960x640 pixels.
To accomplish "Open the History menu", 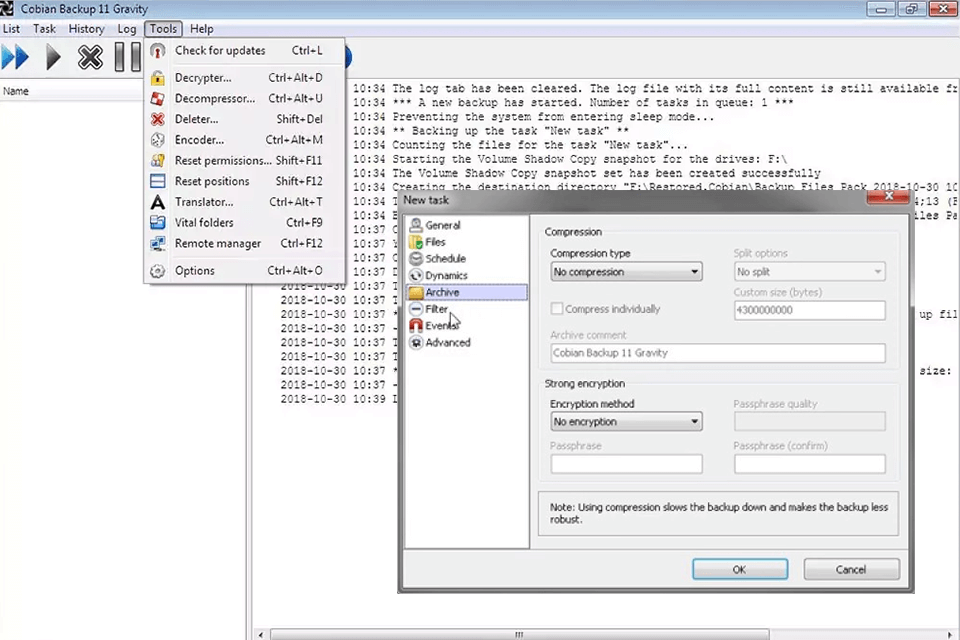I will (x=86, y=29).
